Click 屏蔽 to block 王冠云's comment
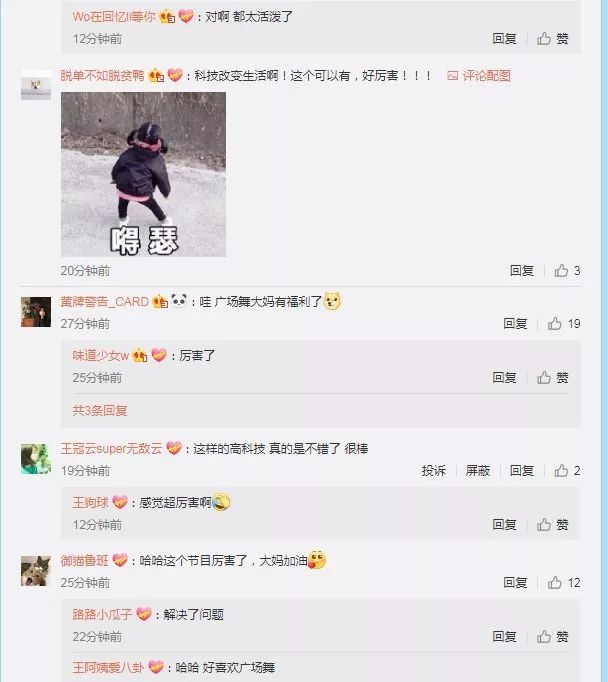The image size is (608, 682). coord(478,470)
